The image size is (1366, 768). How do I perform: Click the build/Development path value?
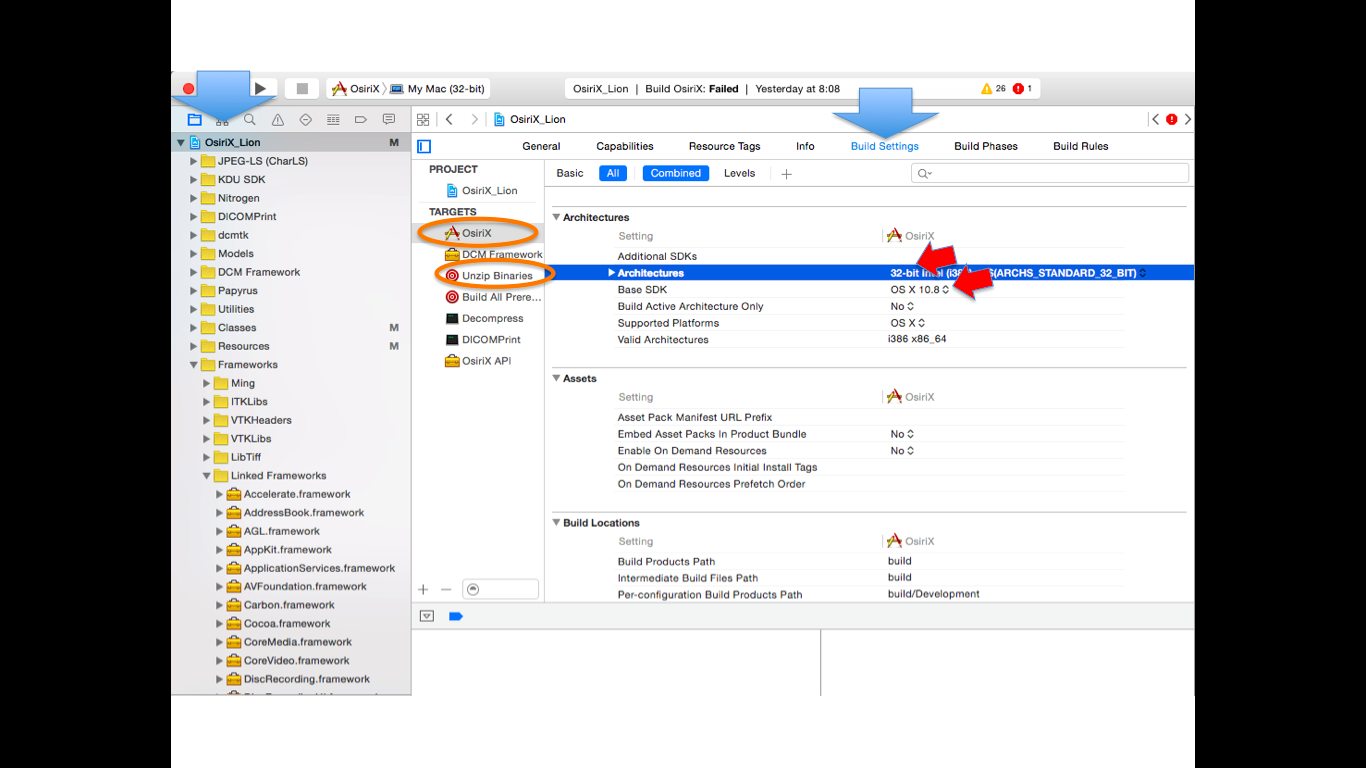point(934,594)
